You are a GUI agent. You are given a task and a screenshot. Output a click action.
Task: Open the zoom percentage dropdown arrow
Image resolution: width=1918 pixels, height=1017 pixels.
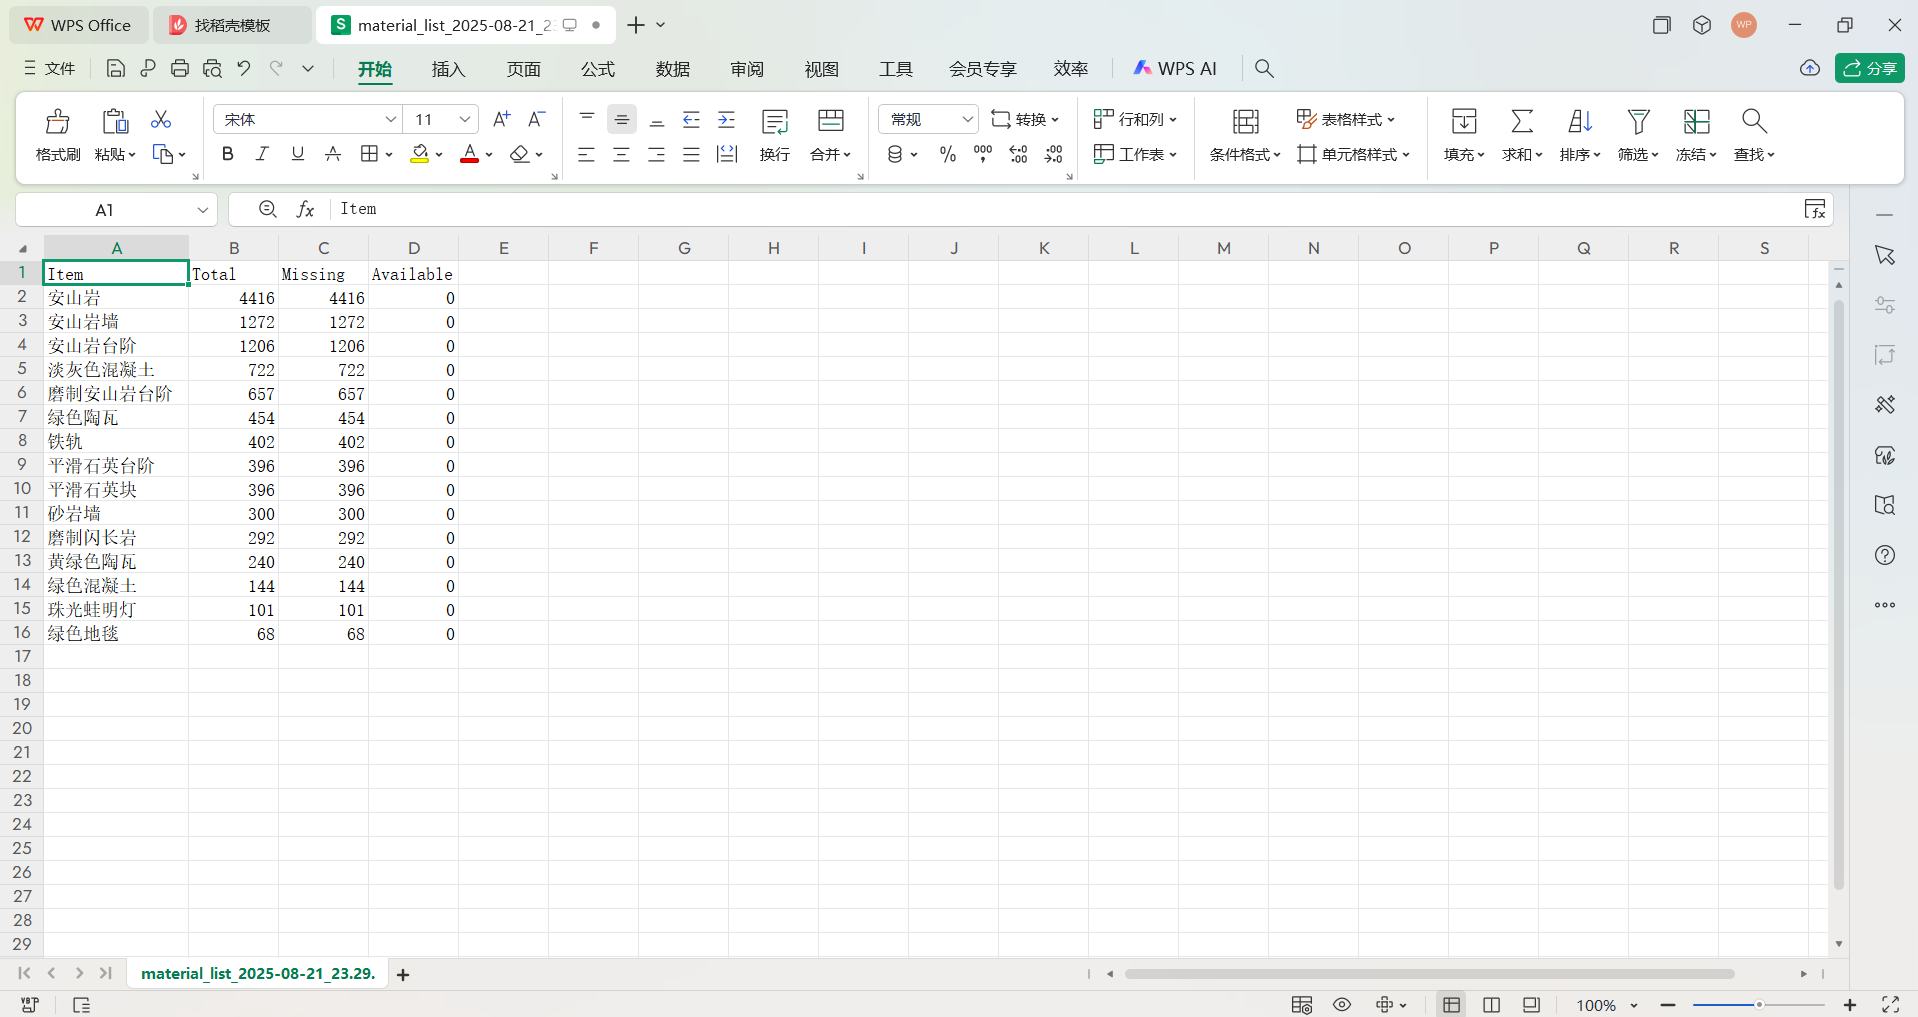(x=1634, y=1005)
